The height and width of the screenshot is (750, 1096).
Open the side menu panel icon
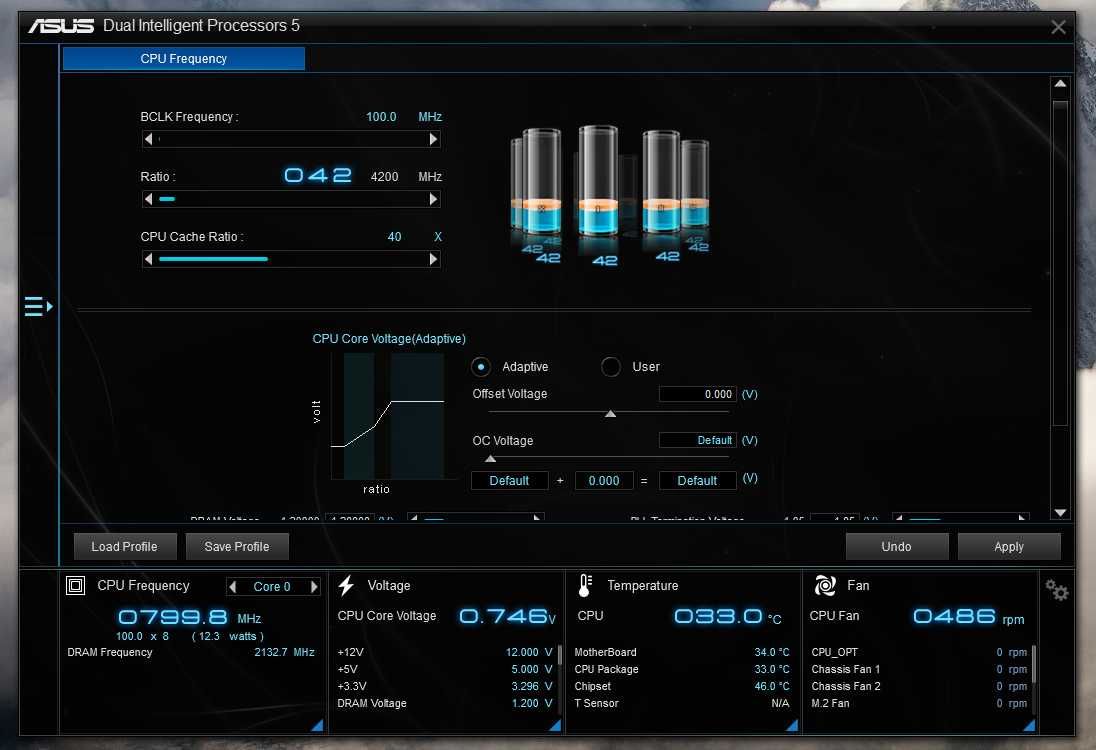point(38,306)
